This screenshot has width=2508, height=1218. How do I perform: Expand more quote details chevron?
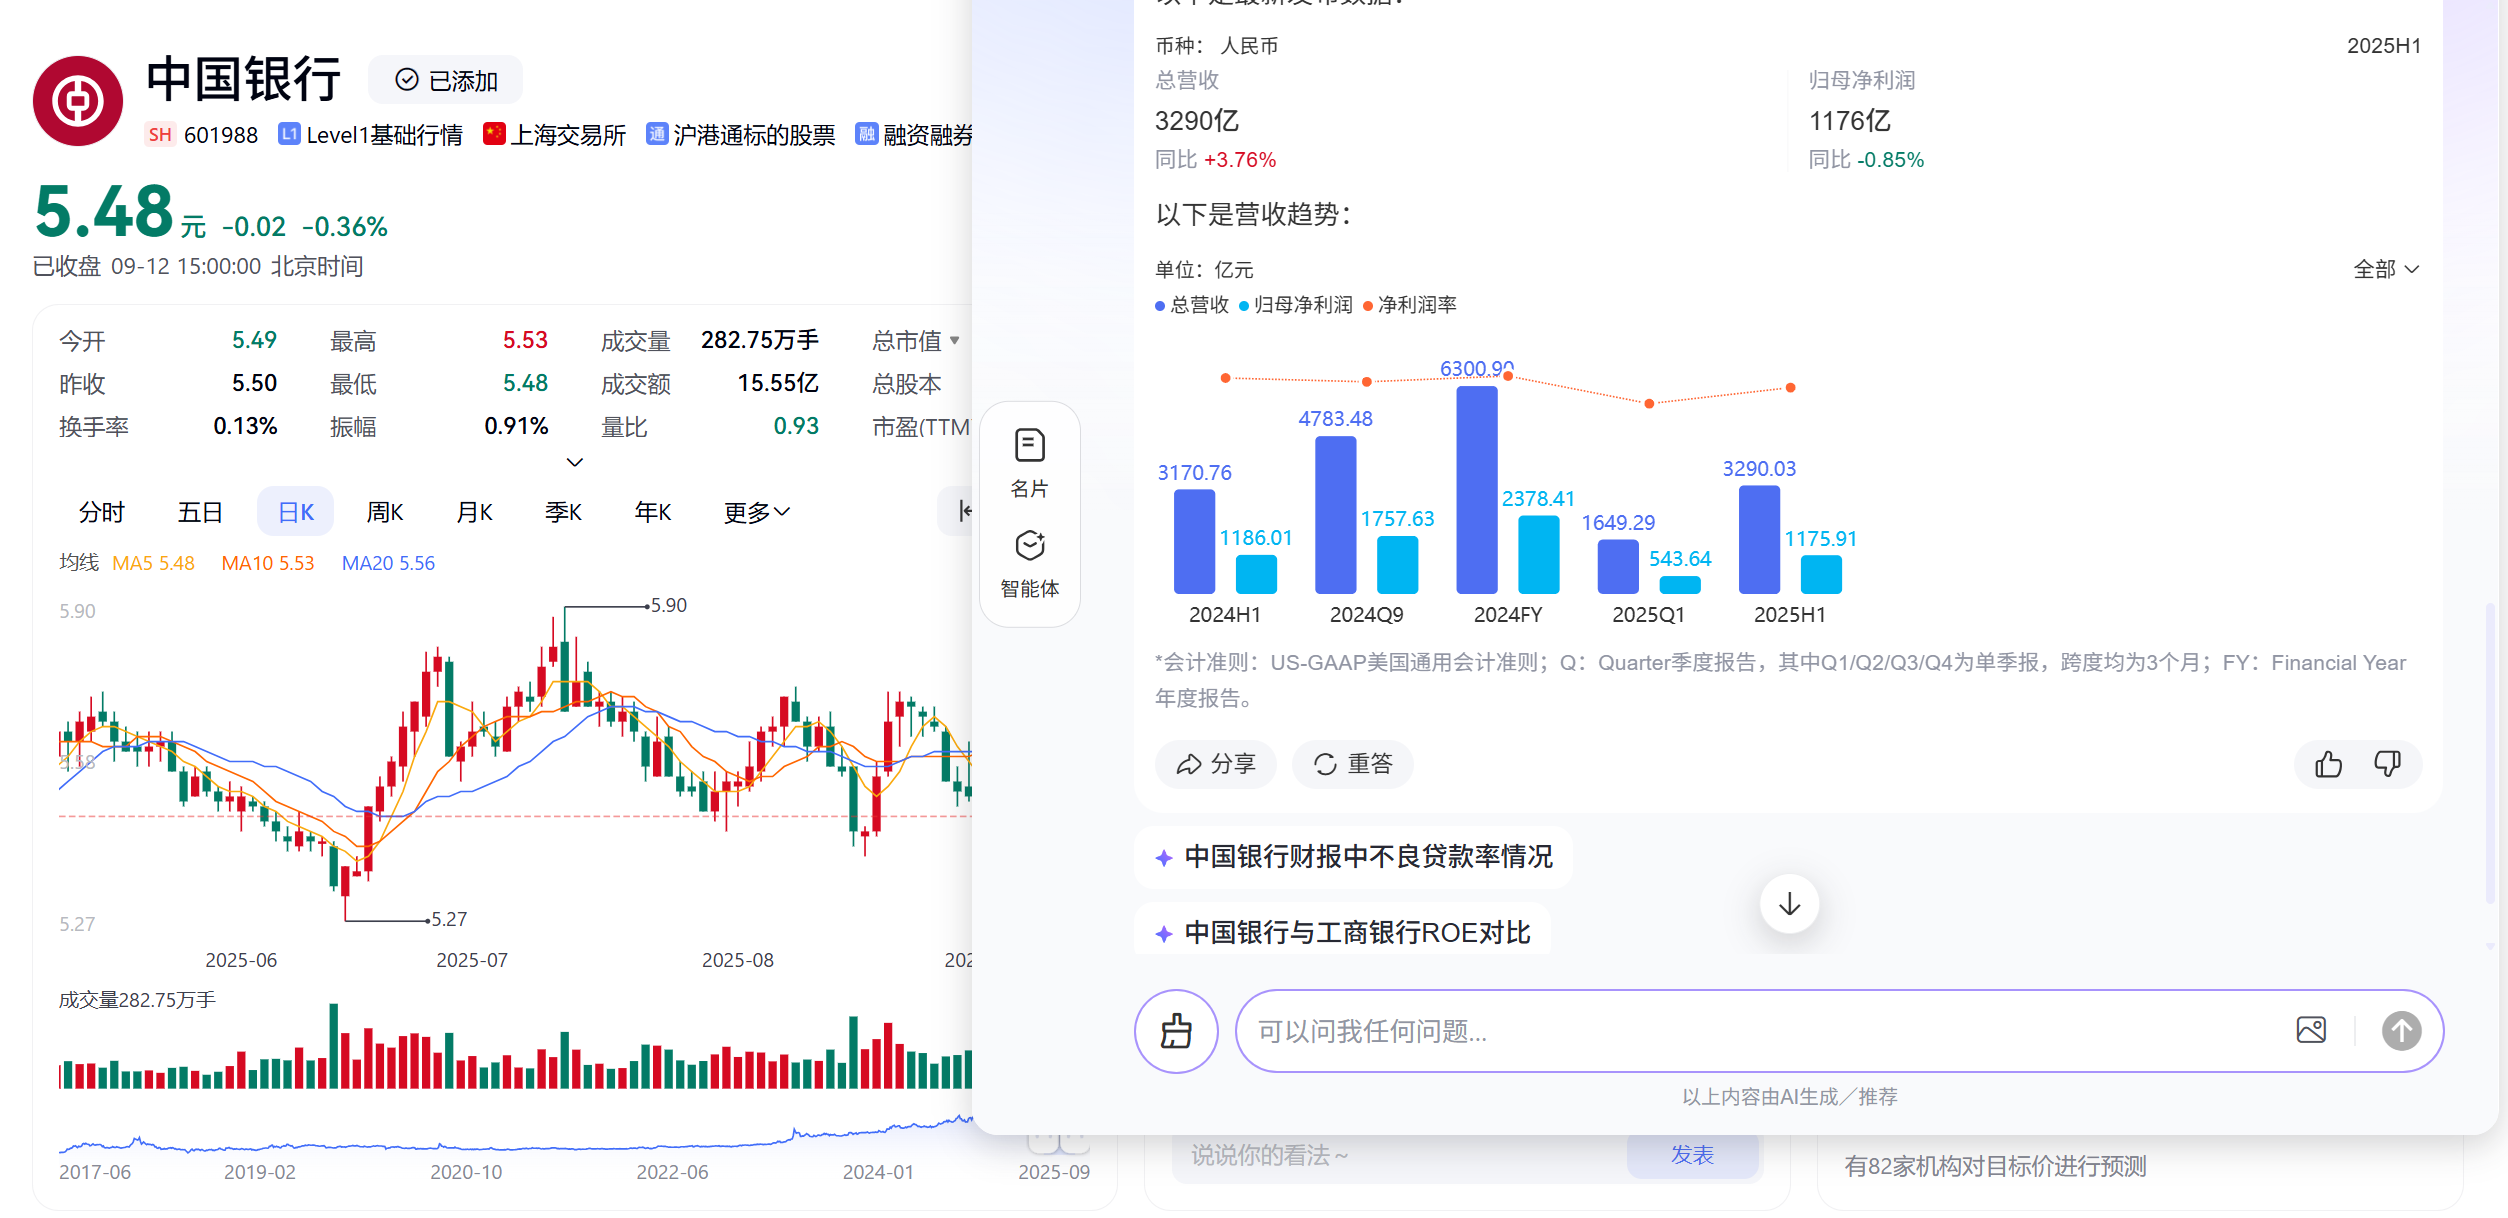tap(574, 462)
